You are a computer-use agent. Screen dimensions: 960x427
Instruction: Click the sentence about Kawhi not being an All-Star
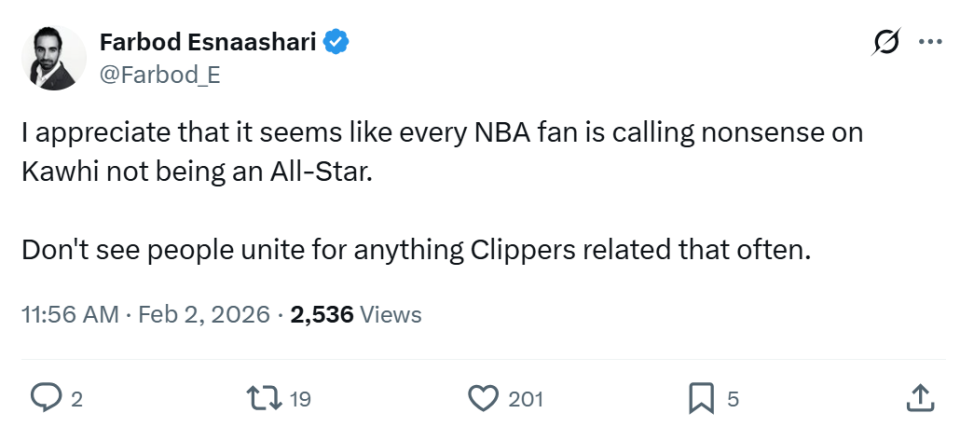coord(441,150)
